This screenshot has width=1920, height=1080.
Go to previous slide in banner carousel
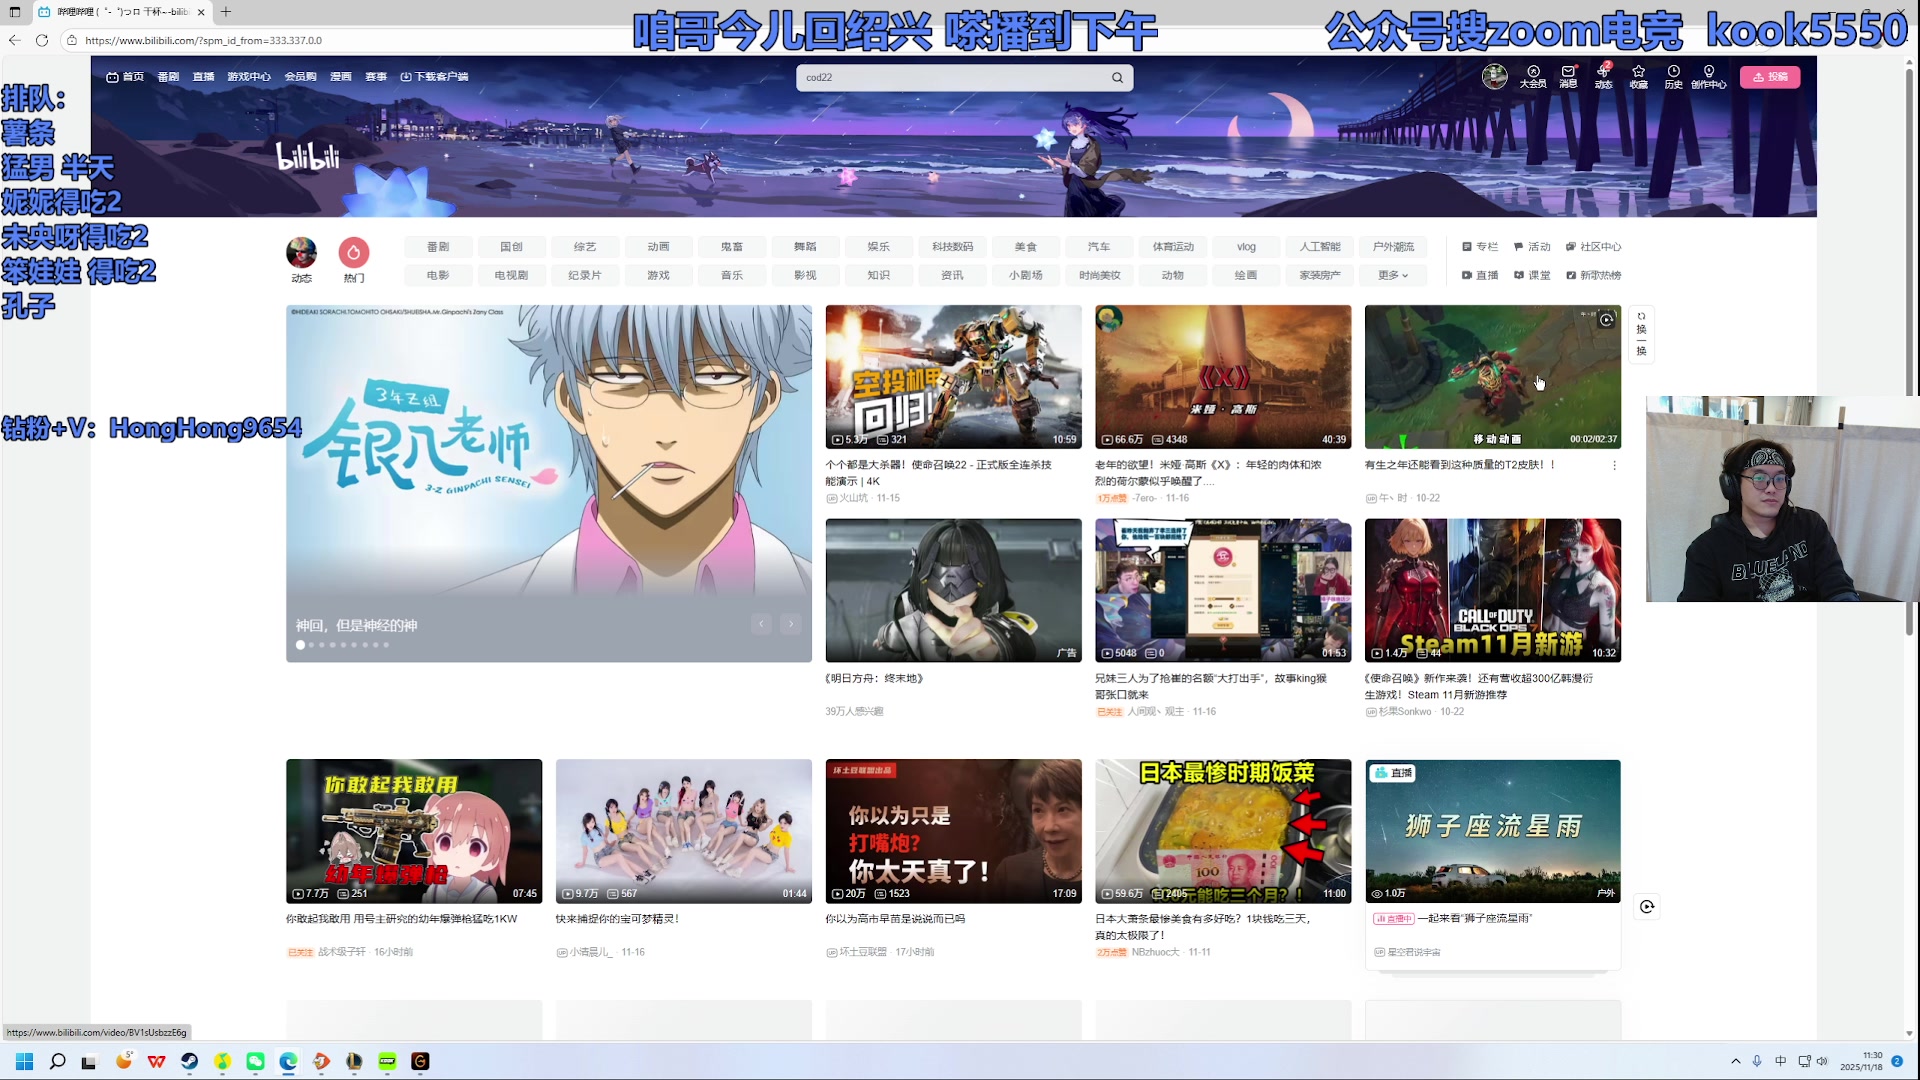pos(761,624)
